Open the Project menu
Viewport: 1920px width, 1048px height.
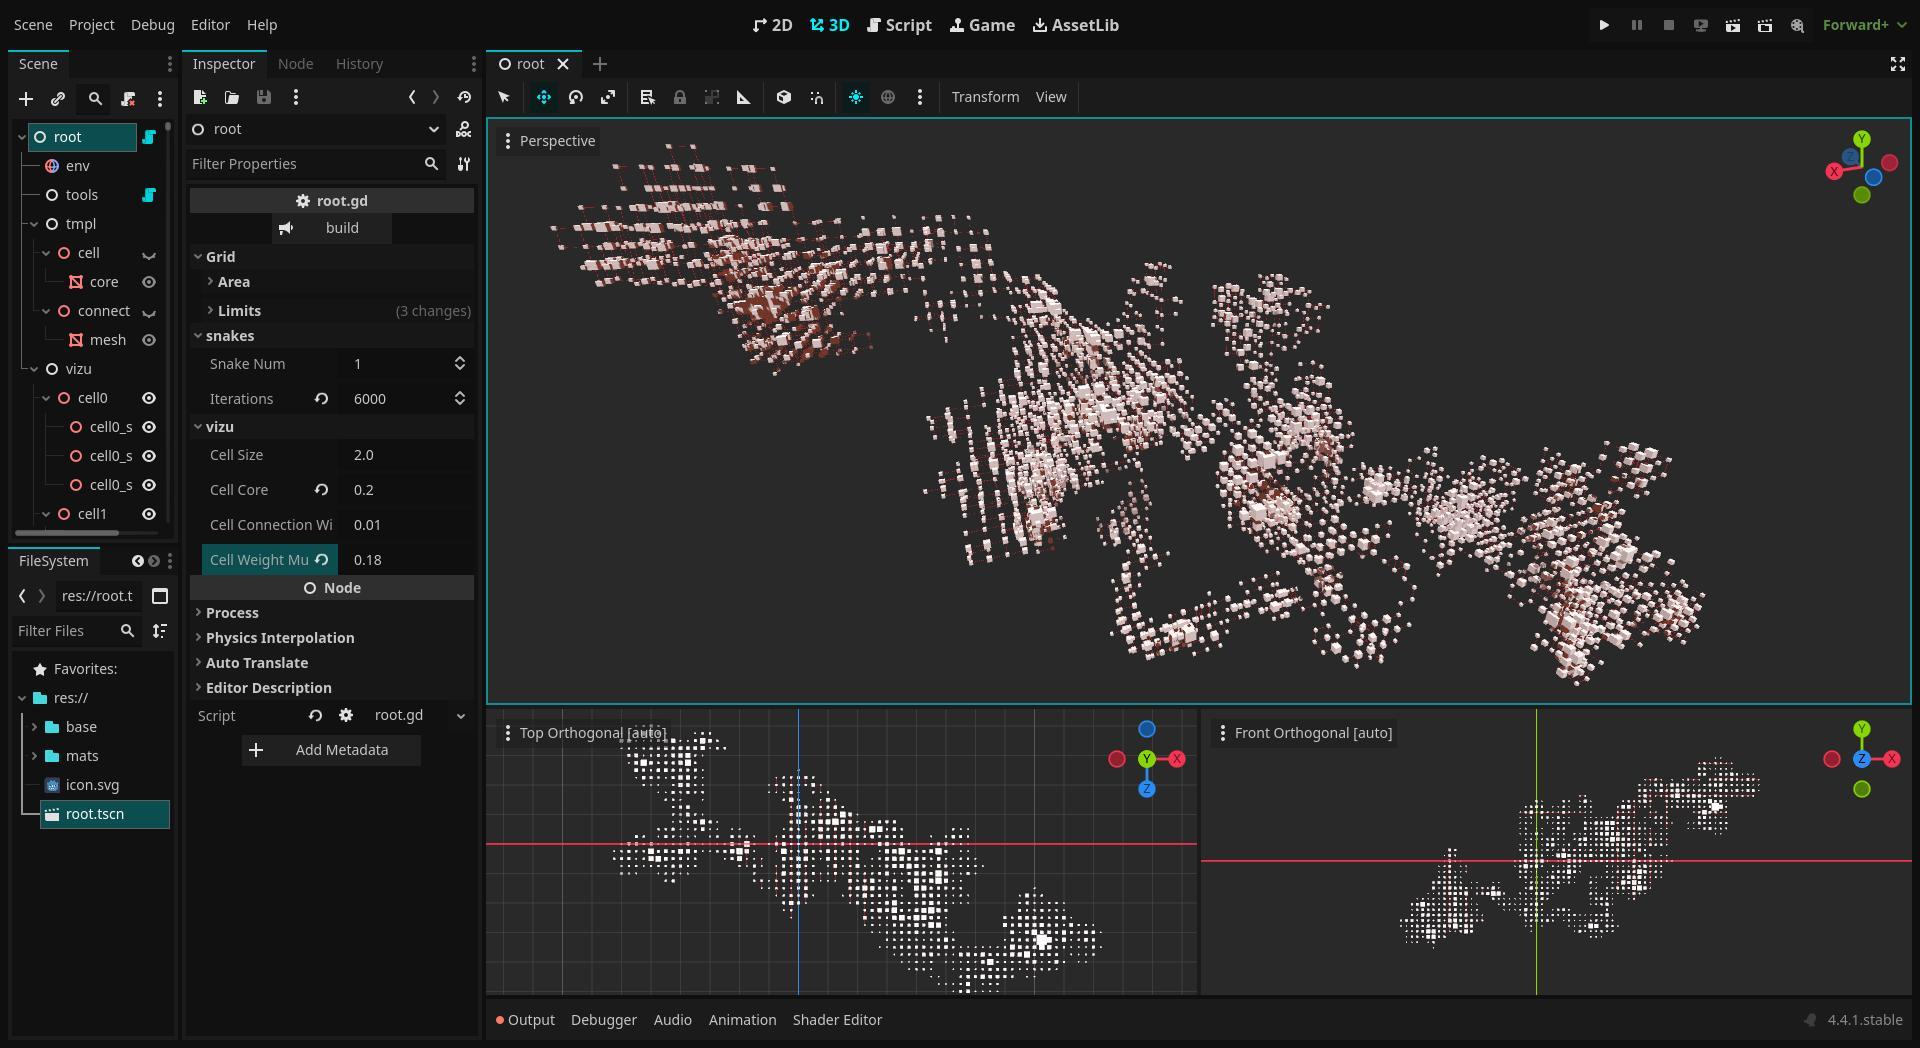(91, 25)
